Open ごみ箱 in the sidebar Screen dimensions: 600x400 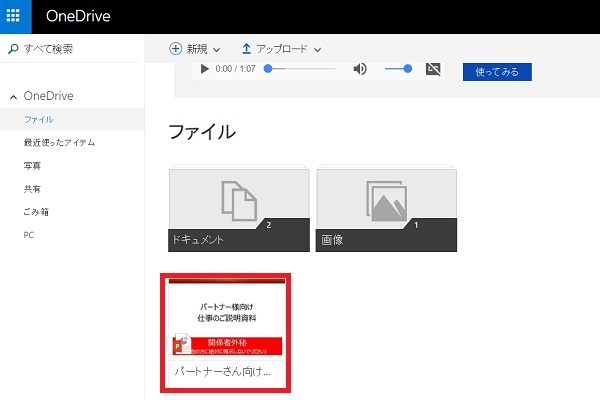tap(36, 211)
